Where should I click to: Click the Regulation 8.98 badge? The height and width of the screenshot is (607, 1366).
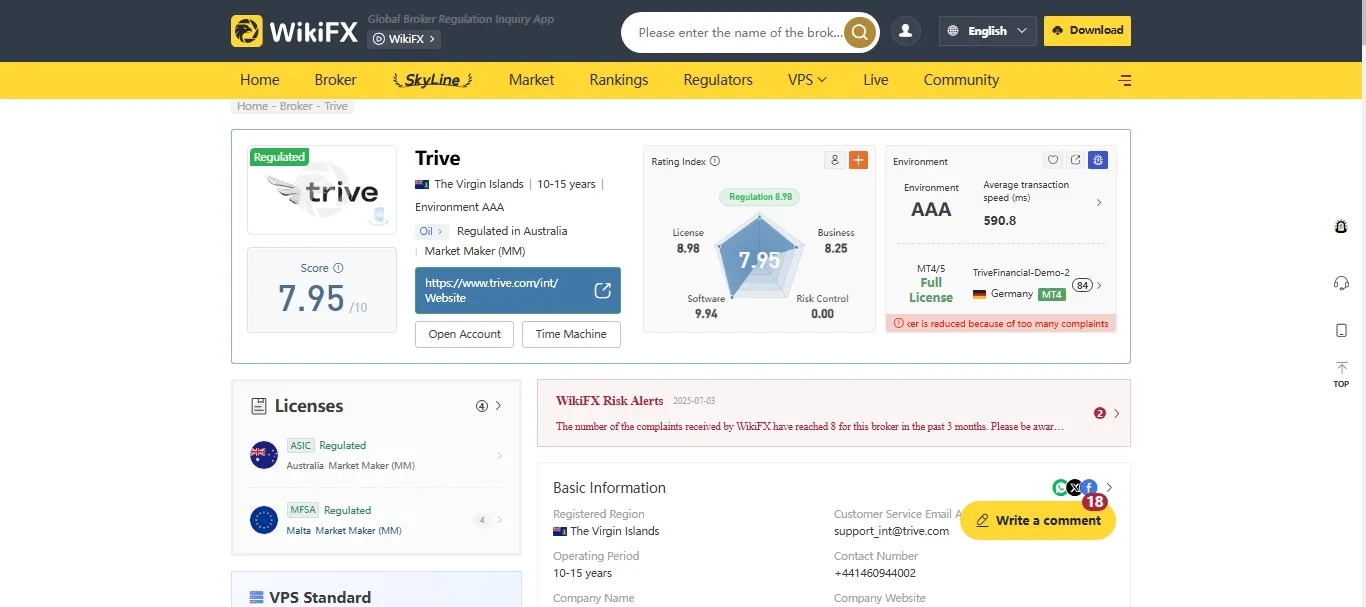(x=760, y=197)
